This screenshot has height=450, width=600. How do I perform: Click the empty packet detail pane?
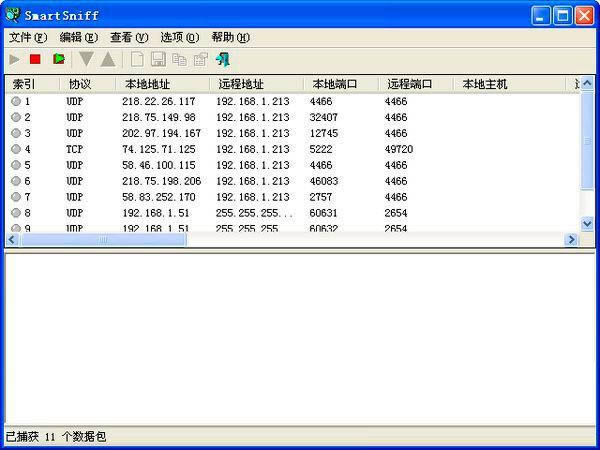coord(300,339)
